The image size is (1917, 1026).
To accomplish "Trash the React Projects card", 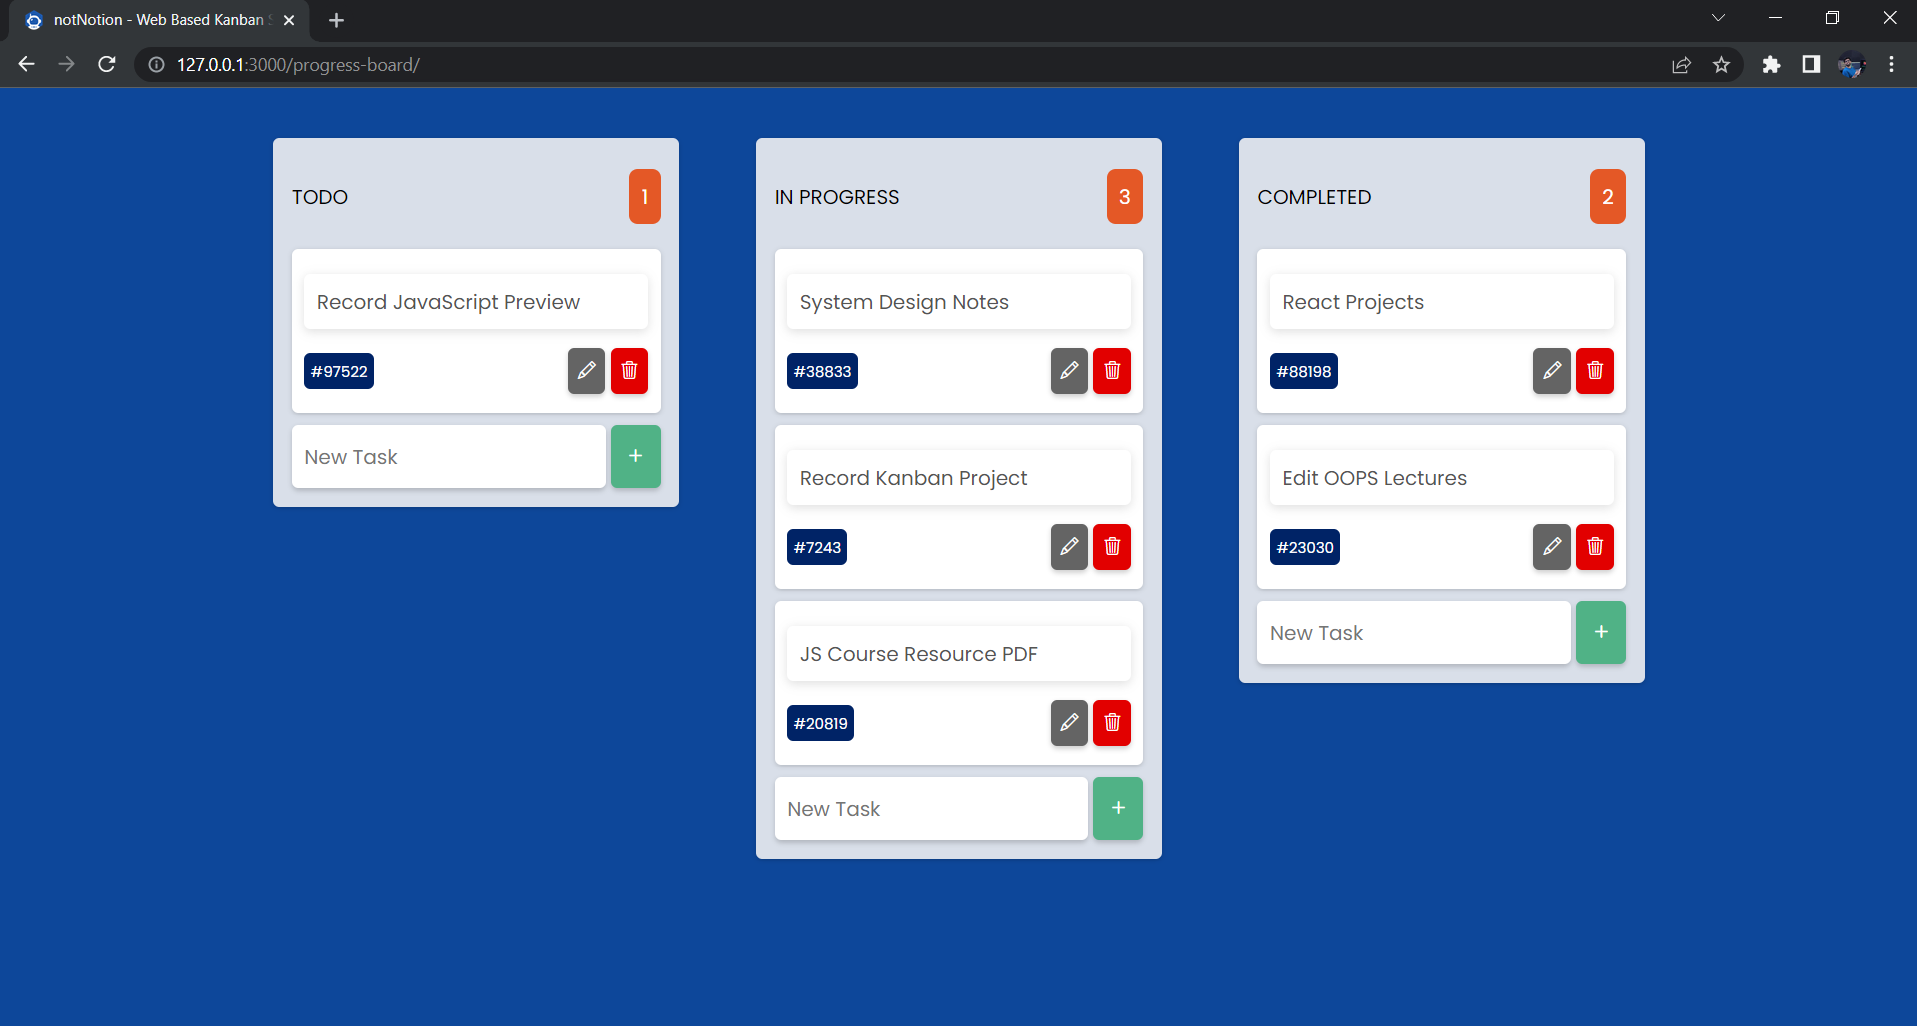I will [1594, 371].
